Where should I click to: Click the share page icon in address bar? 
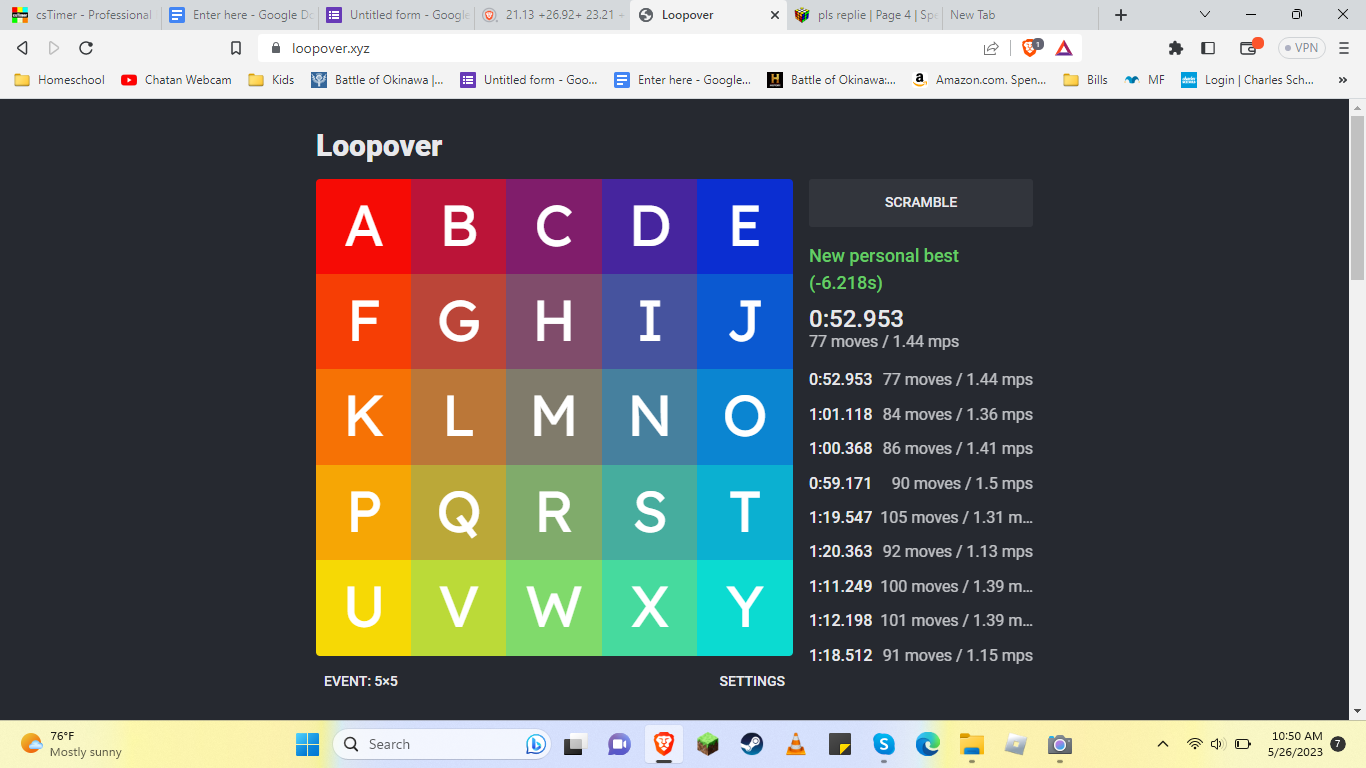tap(991, 47)
